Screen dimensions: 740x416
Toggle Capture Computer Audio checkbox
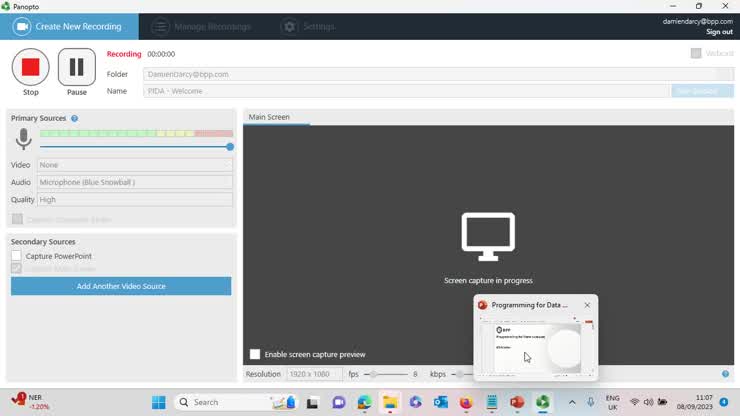pos(17,219)
